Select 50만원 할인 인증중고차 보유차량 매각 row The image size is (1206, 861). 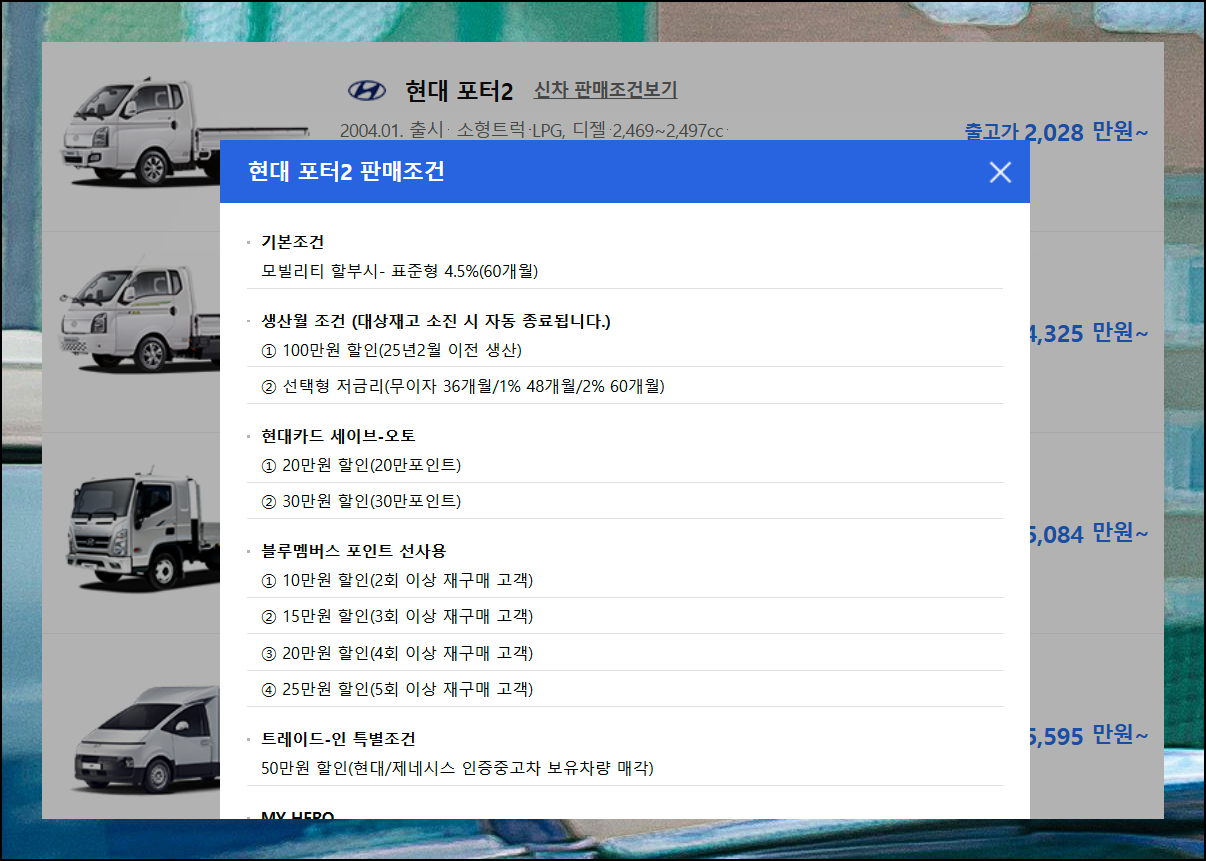625,768
